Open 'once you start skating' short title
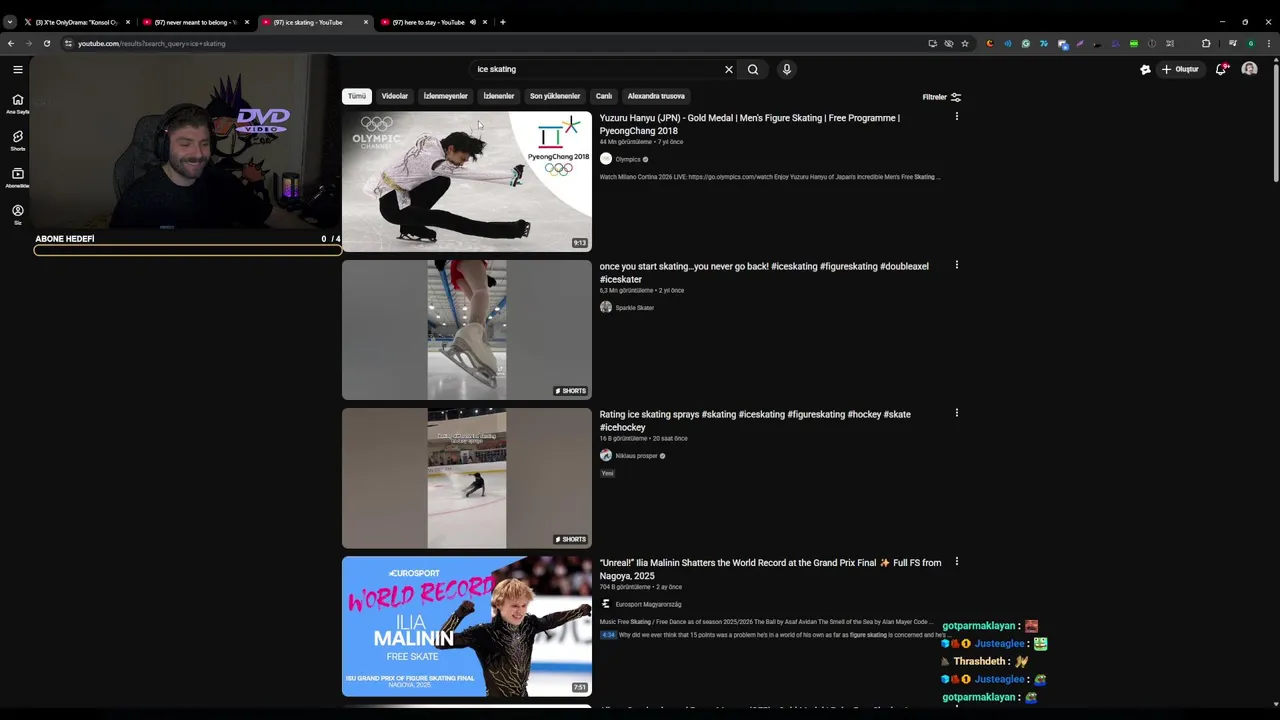 [764, 273]
